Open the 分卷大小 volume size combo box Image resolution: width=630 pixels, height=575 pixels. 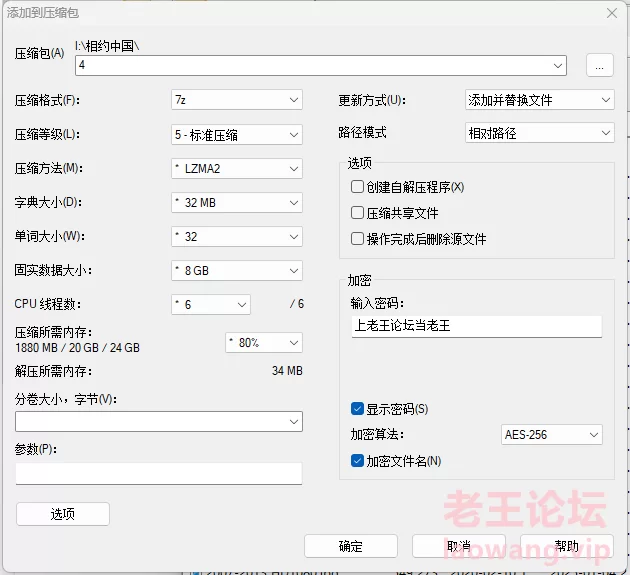click(159, 422)
